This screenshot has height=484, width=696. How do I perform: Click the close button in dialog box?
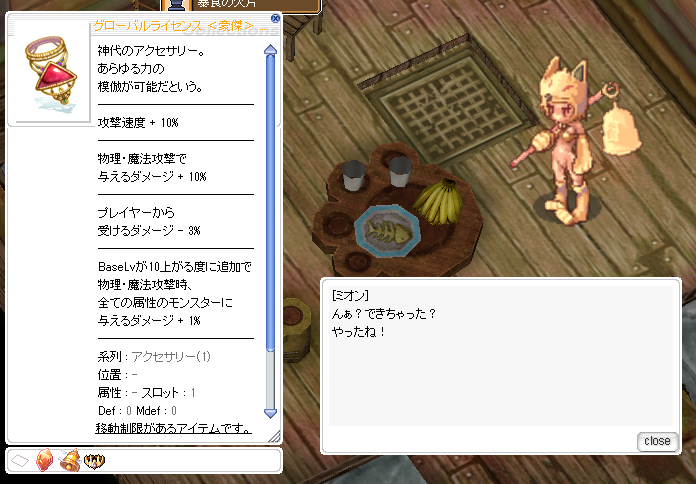click(657, 441)
